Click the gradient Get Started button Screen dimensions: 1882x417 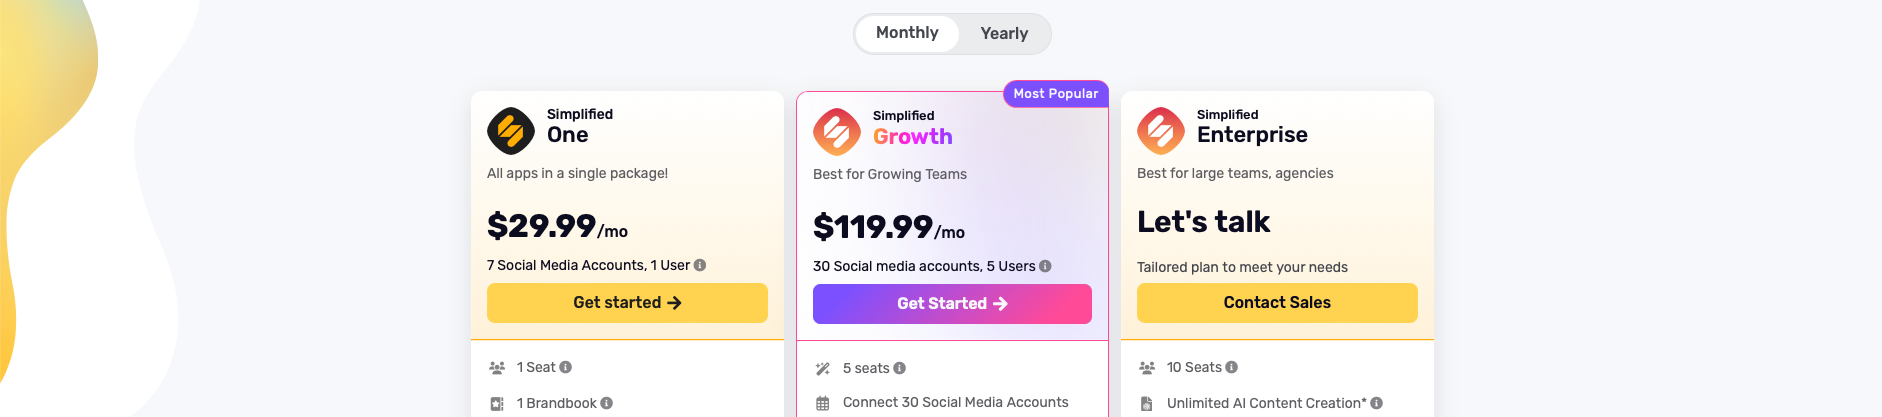click(952, 304)
